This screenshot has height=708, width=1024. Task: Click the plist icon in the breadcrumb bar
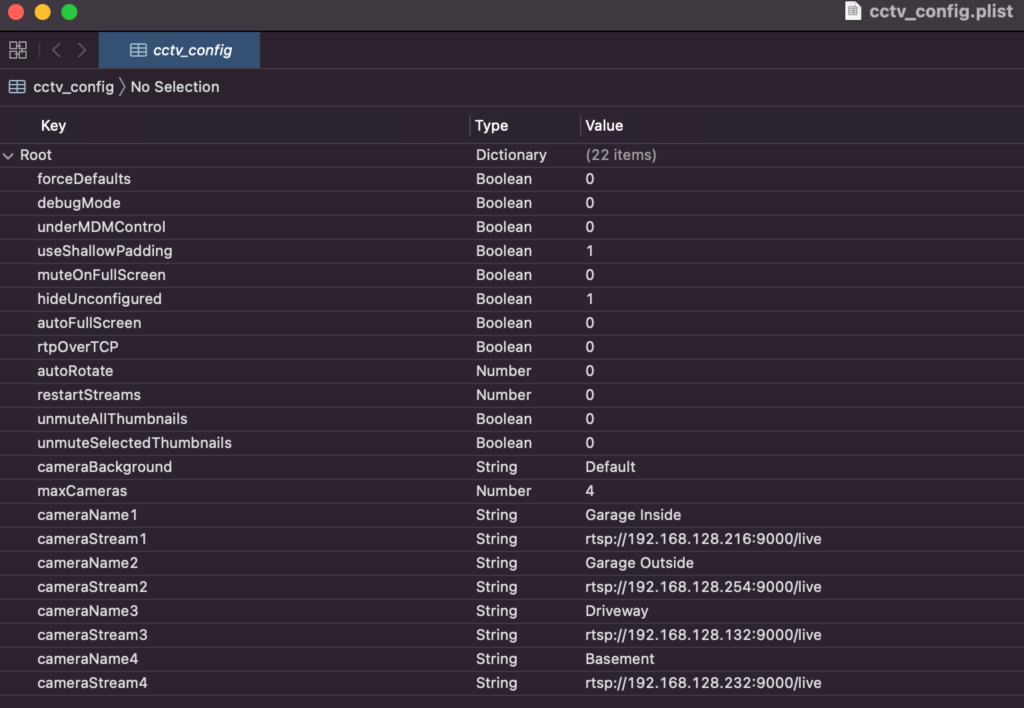coord(17,87)
